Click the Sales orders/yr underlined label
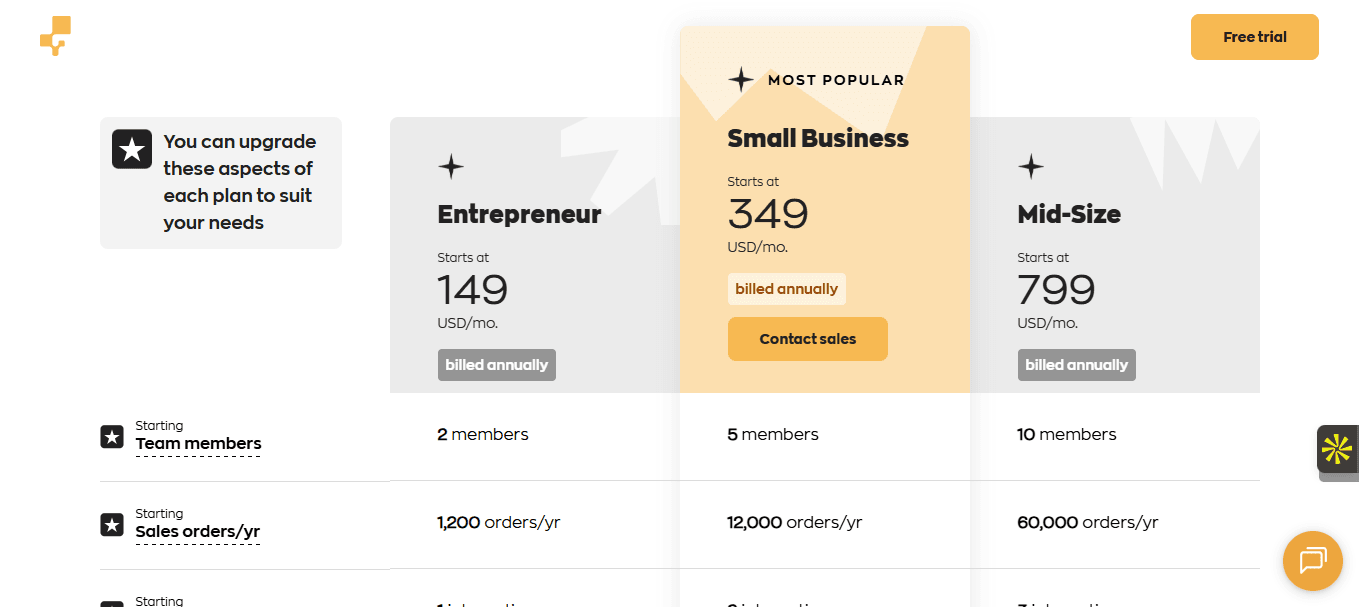The height and width of the screenshot is (607, 1359). pos(197,532)
